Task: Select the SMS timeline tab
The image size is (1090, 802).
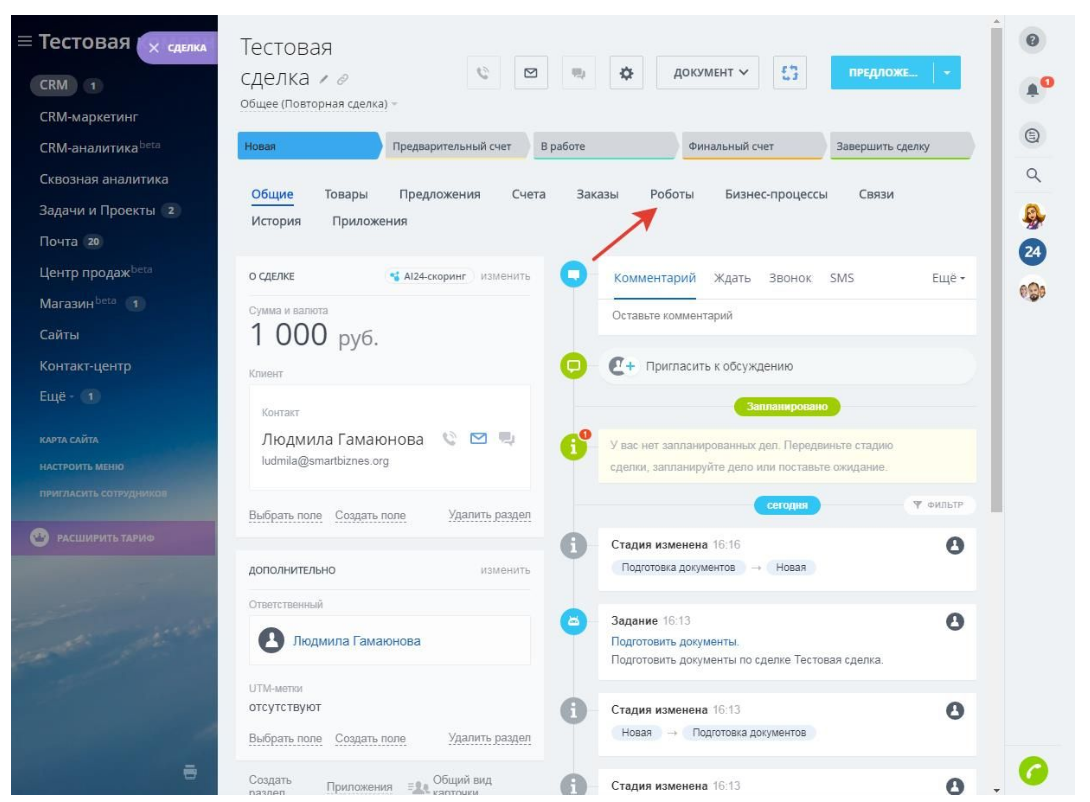Action: tap(842, 278)
